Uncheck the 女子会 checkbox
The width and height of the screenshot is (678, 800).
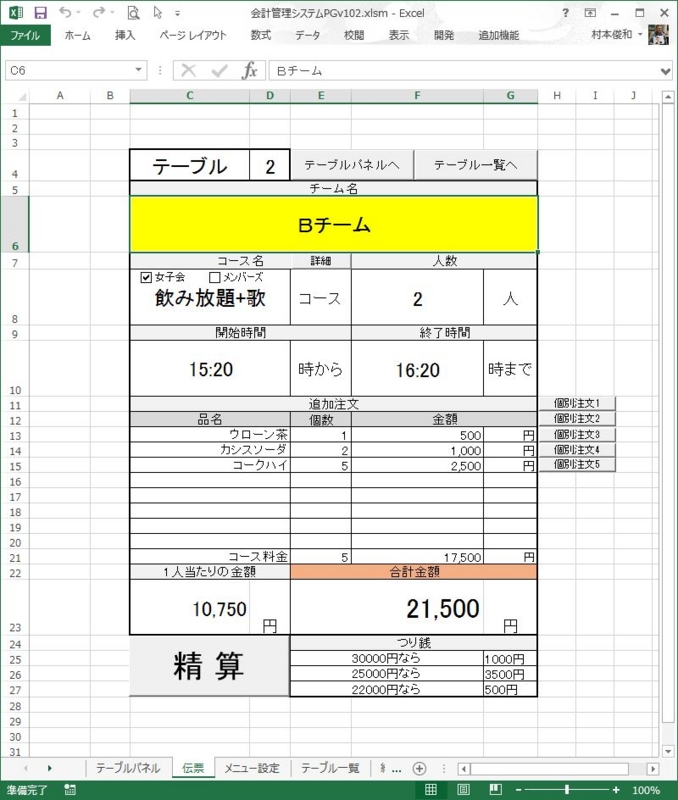(147, 277)
